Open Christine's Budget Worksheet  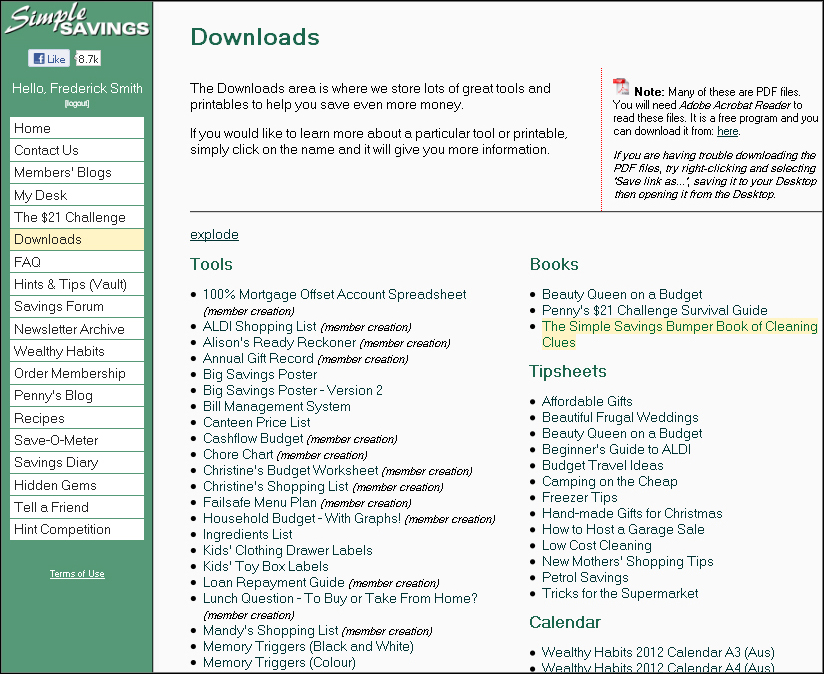[291, 471]
